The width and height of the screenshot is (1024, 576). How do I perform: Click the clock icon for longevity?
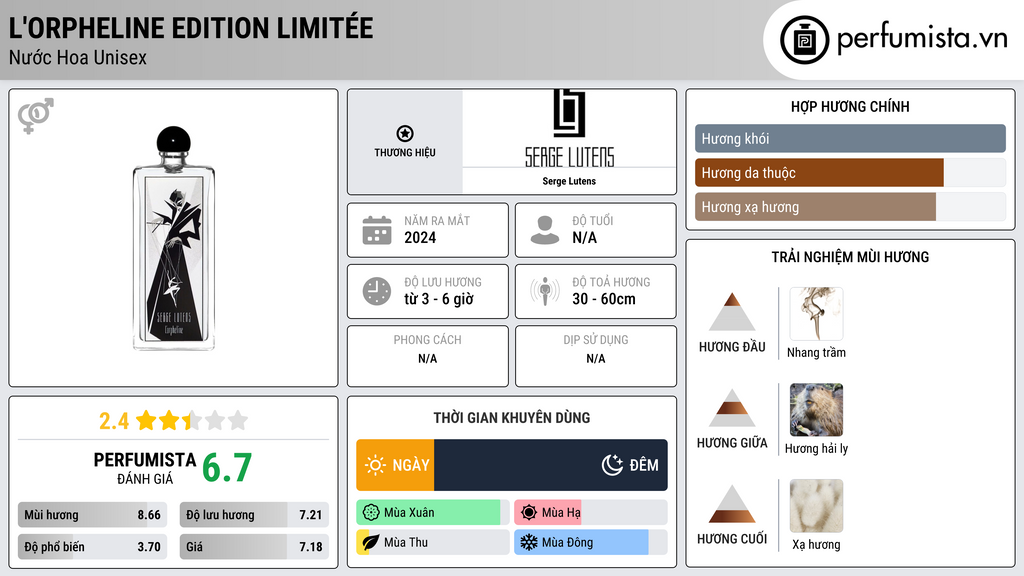click(377, 291)
